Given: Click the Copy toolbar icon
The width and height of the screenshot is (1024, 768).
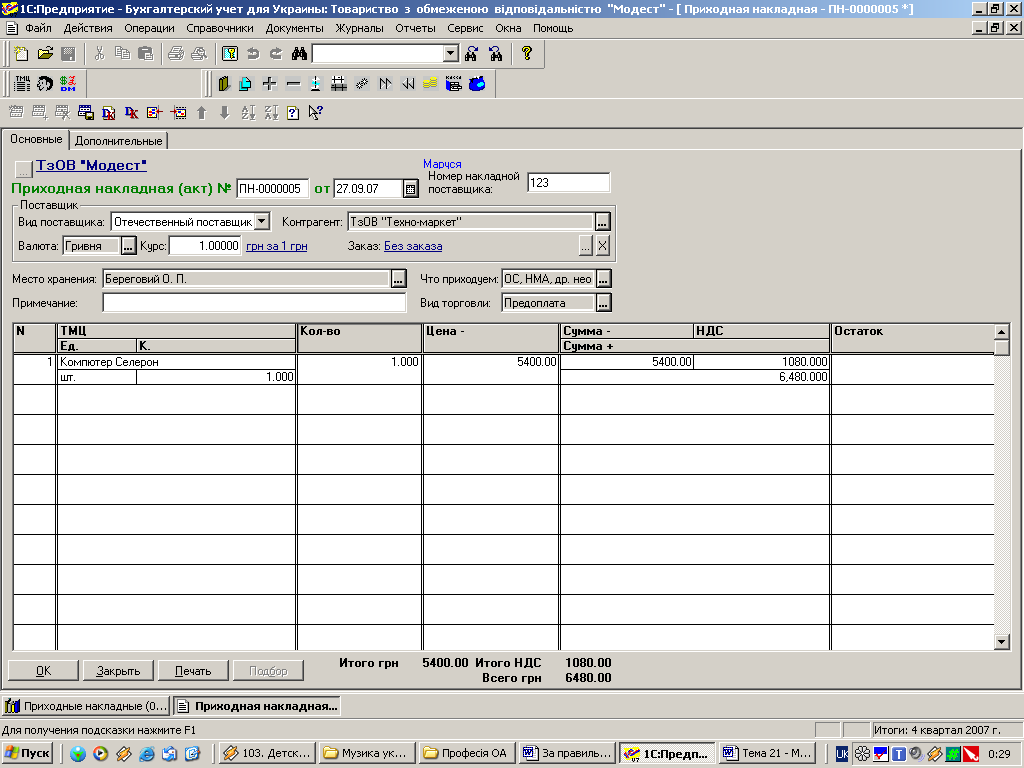Looking at the screenshot, I should coord(122,54).
